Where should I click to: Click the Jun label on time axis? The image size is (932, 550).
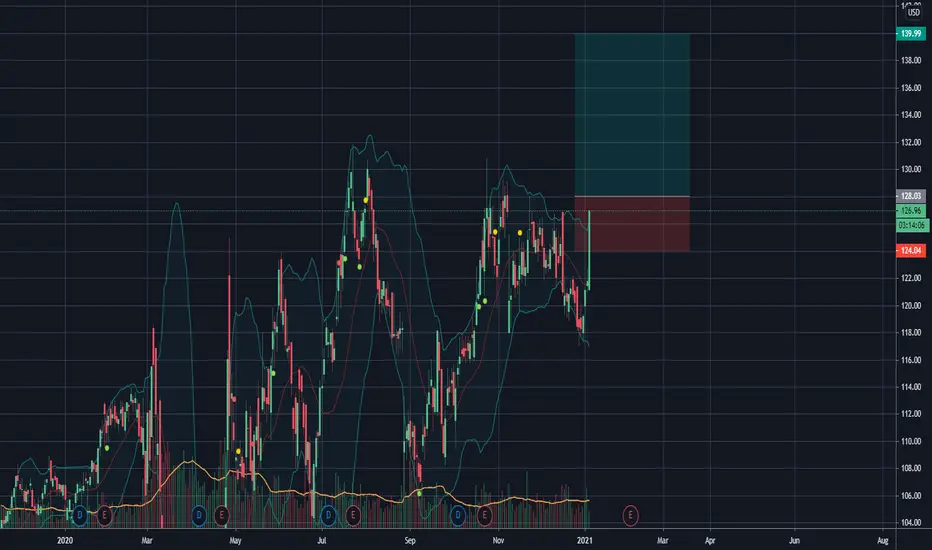pyautogui.click(x=794, y=540)
